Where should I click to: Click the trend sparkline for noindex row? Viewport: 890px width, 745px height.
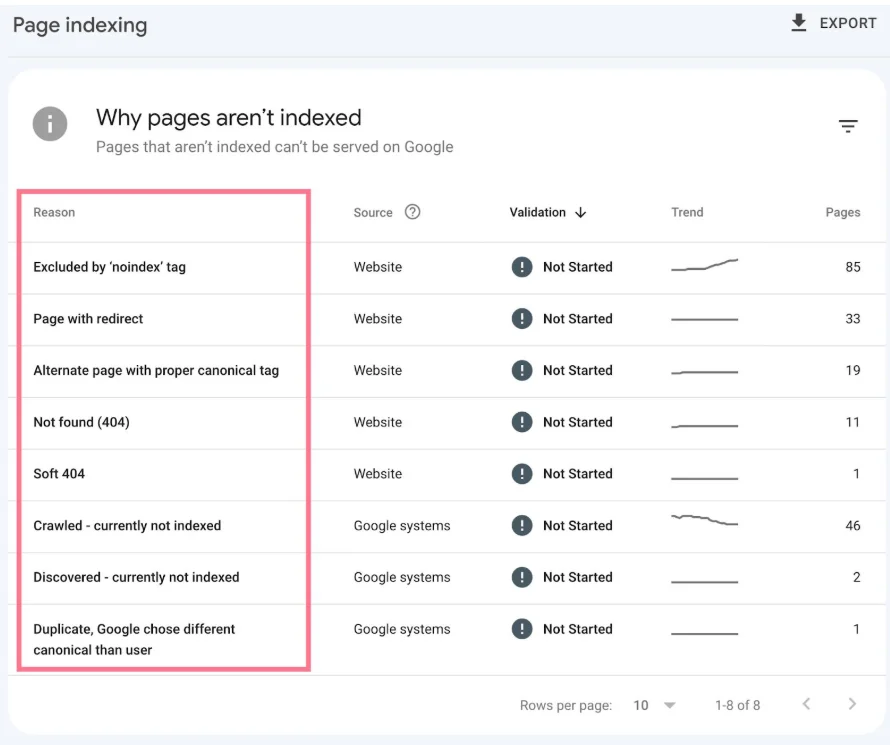click(704, 265)
